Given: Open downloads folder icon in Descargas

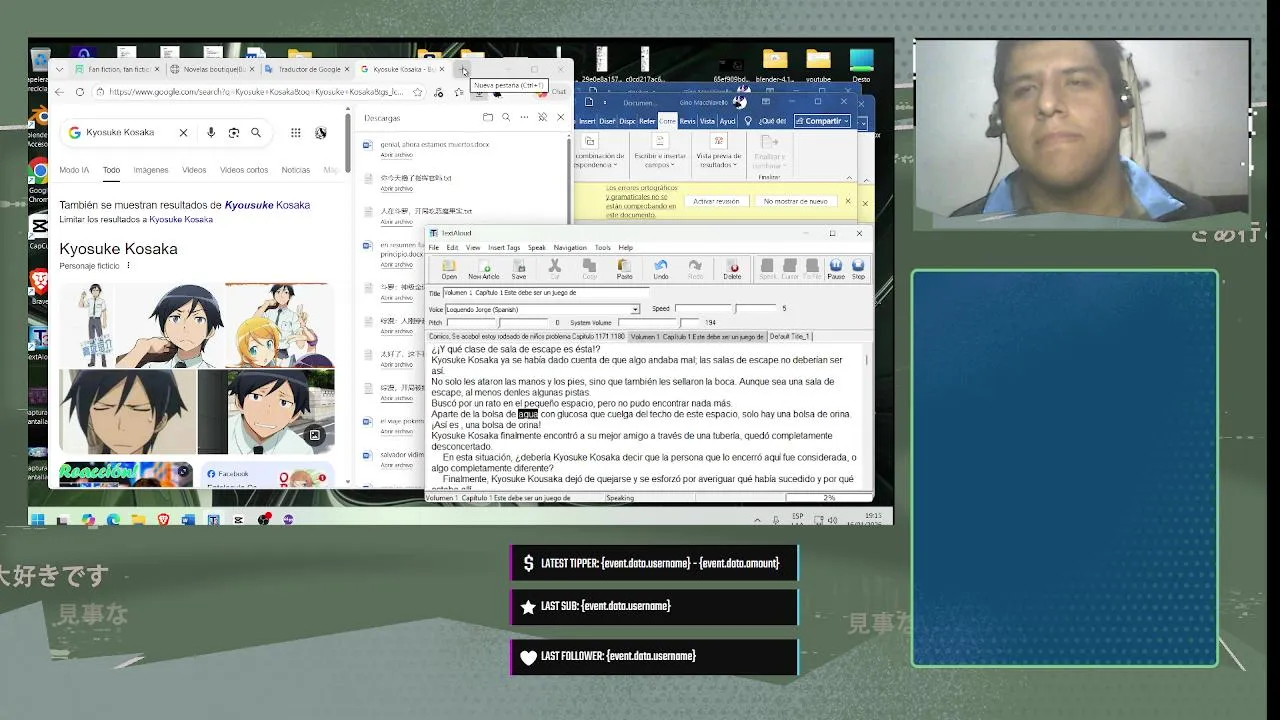Looking at the screenshot, I should click(487, 117).
